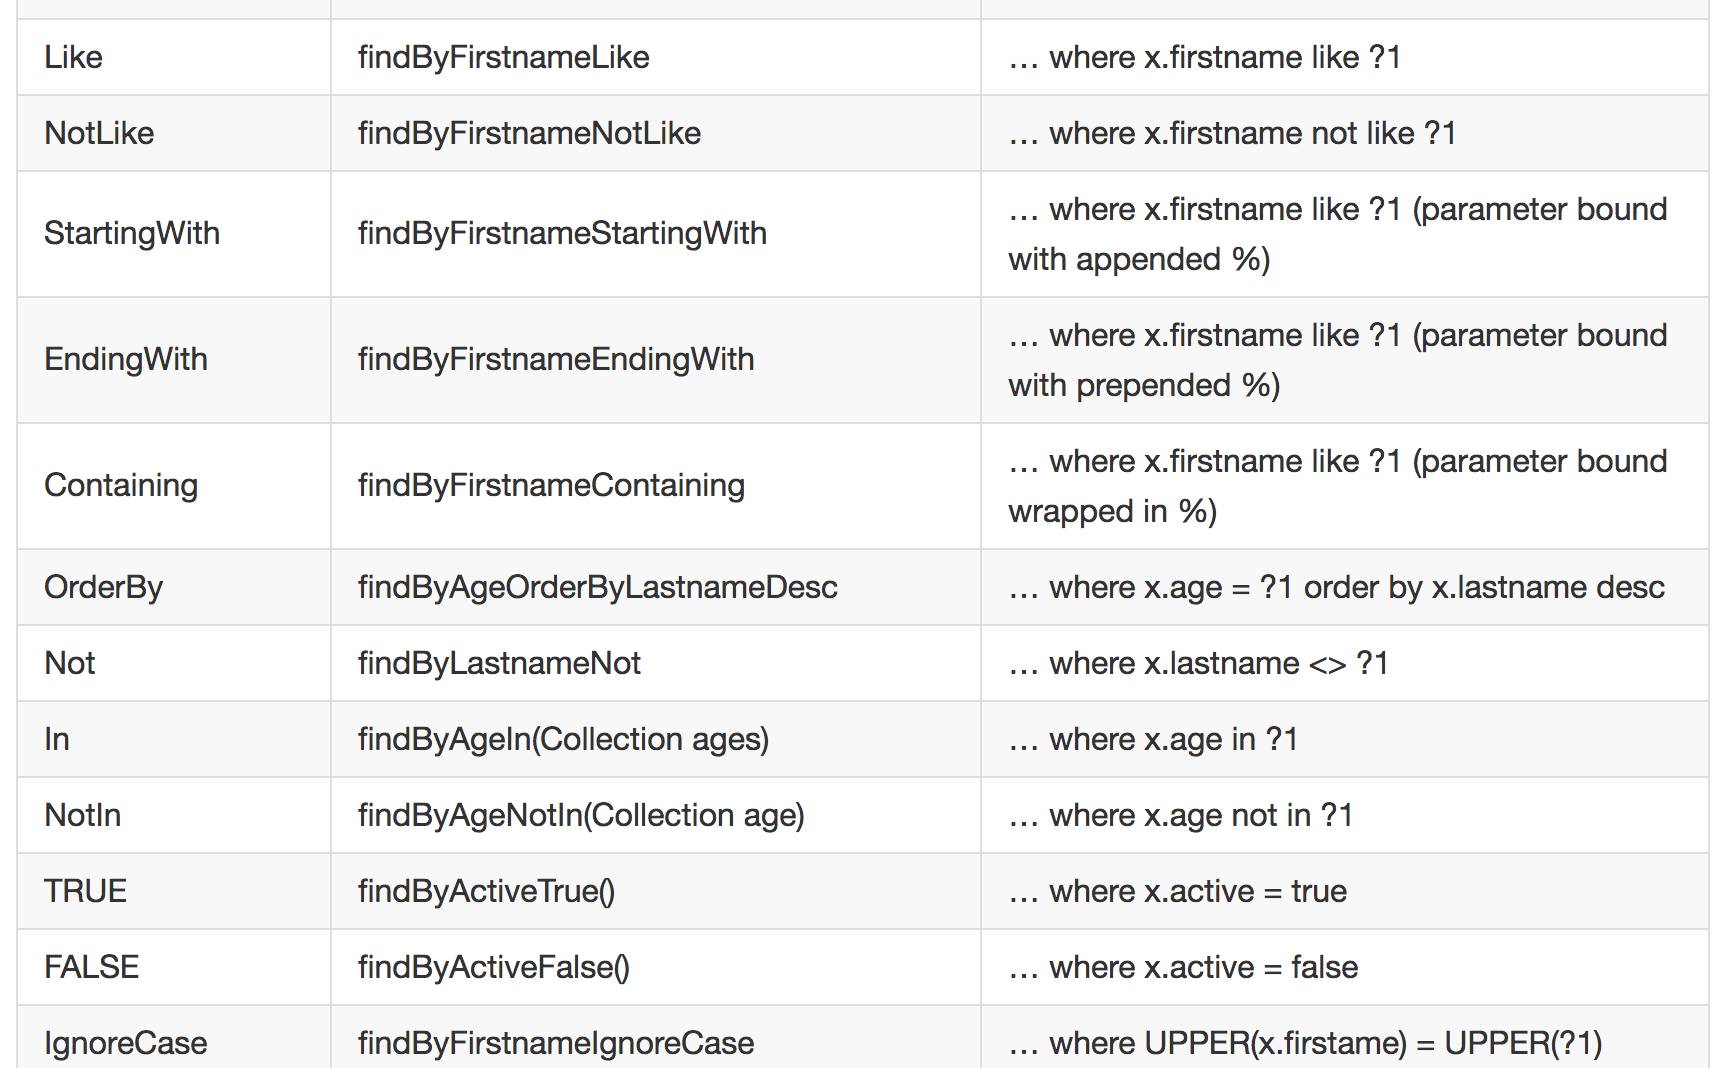Click the 'NotLike' keyword cell
Screen dimensions: 1726x1068
(x=99, y=133)
